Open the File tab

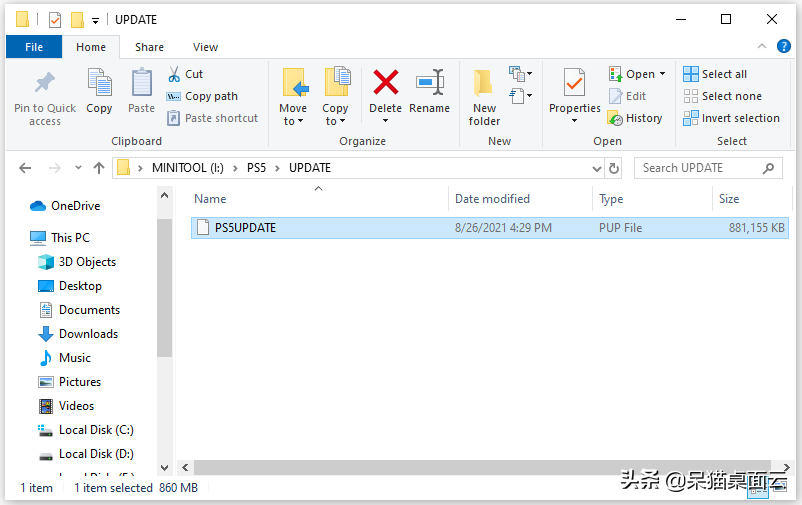34,47
